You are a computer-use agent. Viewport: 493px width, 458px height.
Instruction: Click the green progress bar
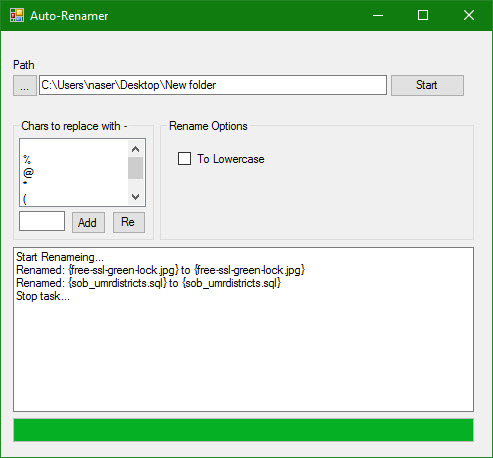click(x=243, y=430)
